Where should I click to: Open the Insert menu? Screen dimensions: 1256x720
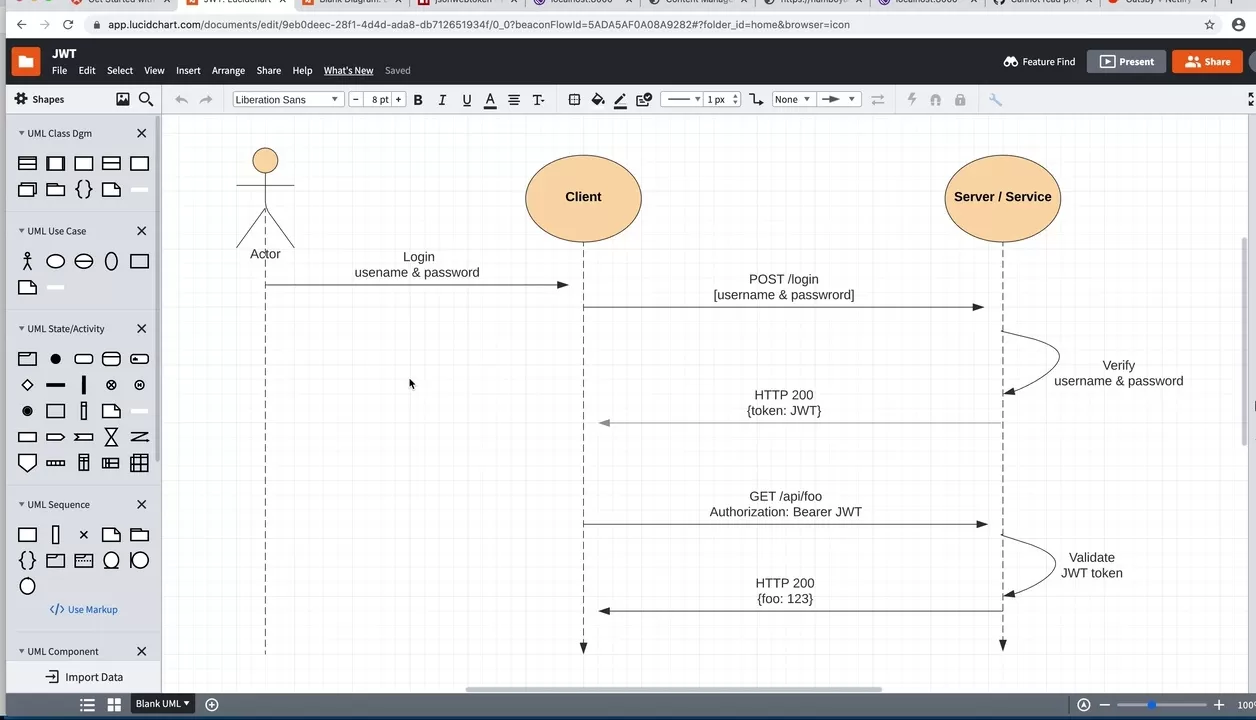point(188,70)
